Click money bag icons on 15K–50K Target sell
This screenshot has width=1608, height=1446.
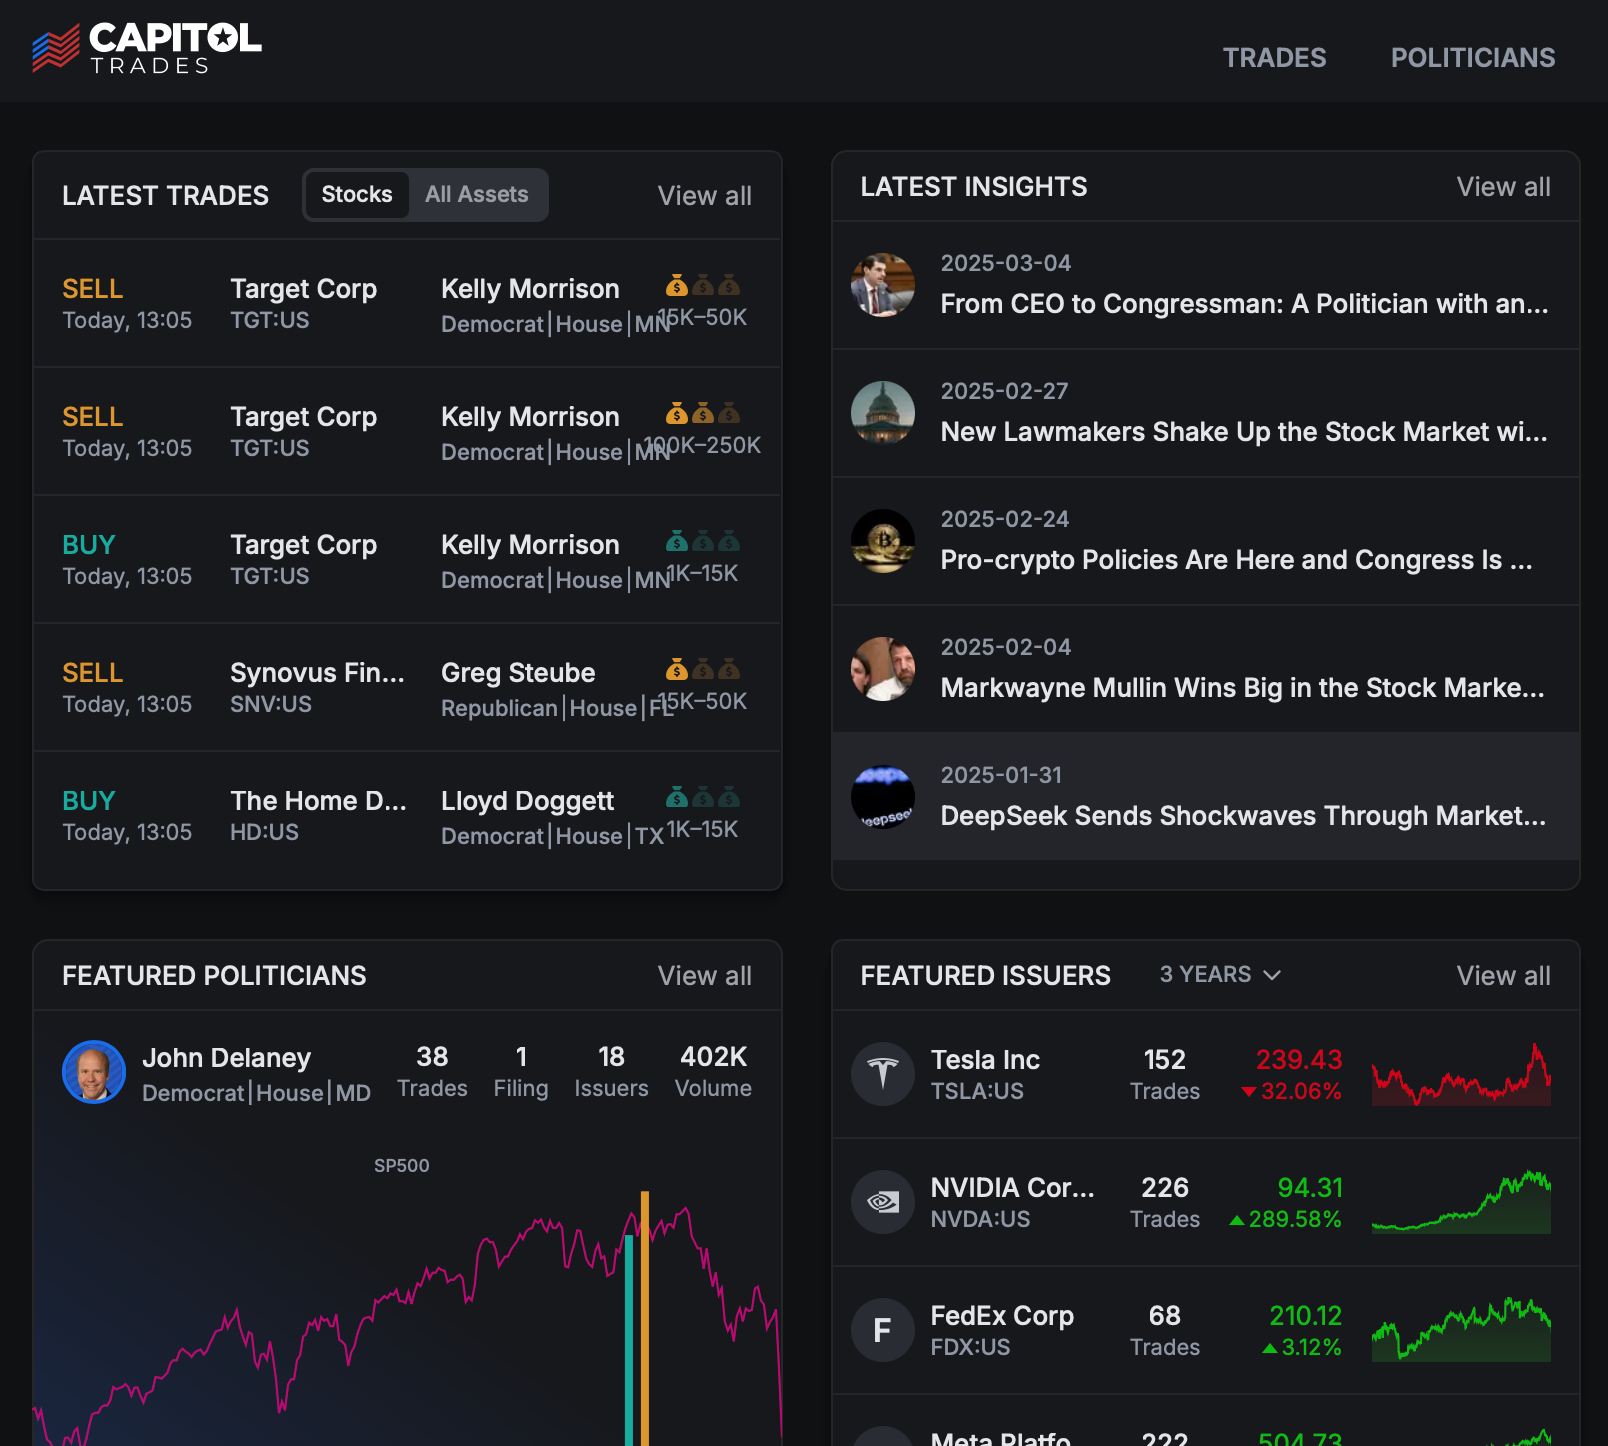pos(703,286)
